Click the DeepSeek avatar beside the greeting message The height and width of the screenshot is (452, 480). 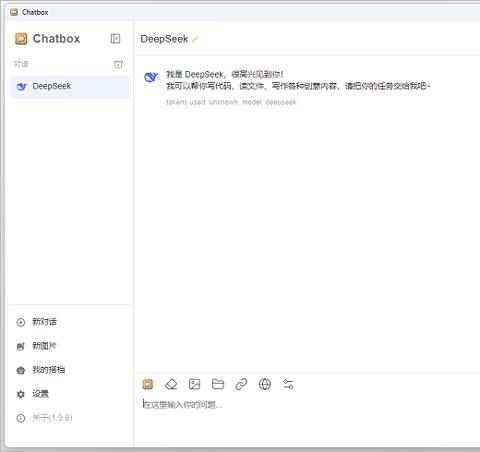pyautogui.click(x=151, y=77)
